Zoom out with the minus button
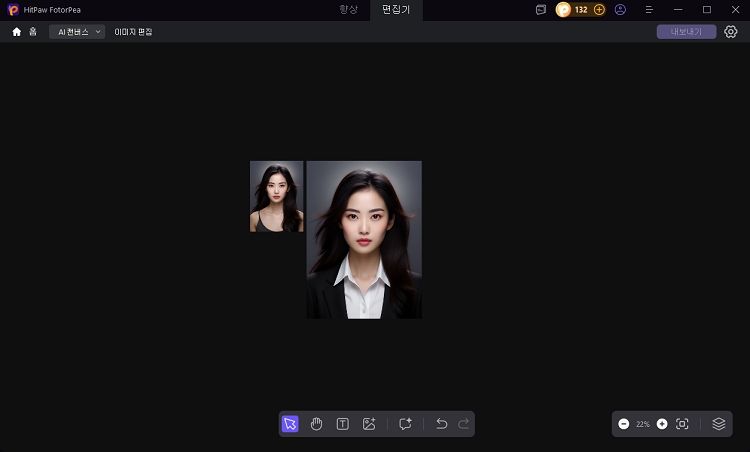The height and width of the screenshot is (452, 750). tap(624, 424)
